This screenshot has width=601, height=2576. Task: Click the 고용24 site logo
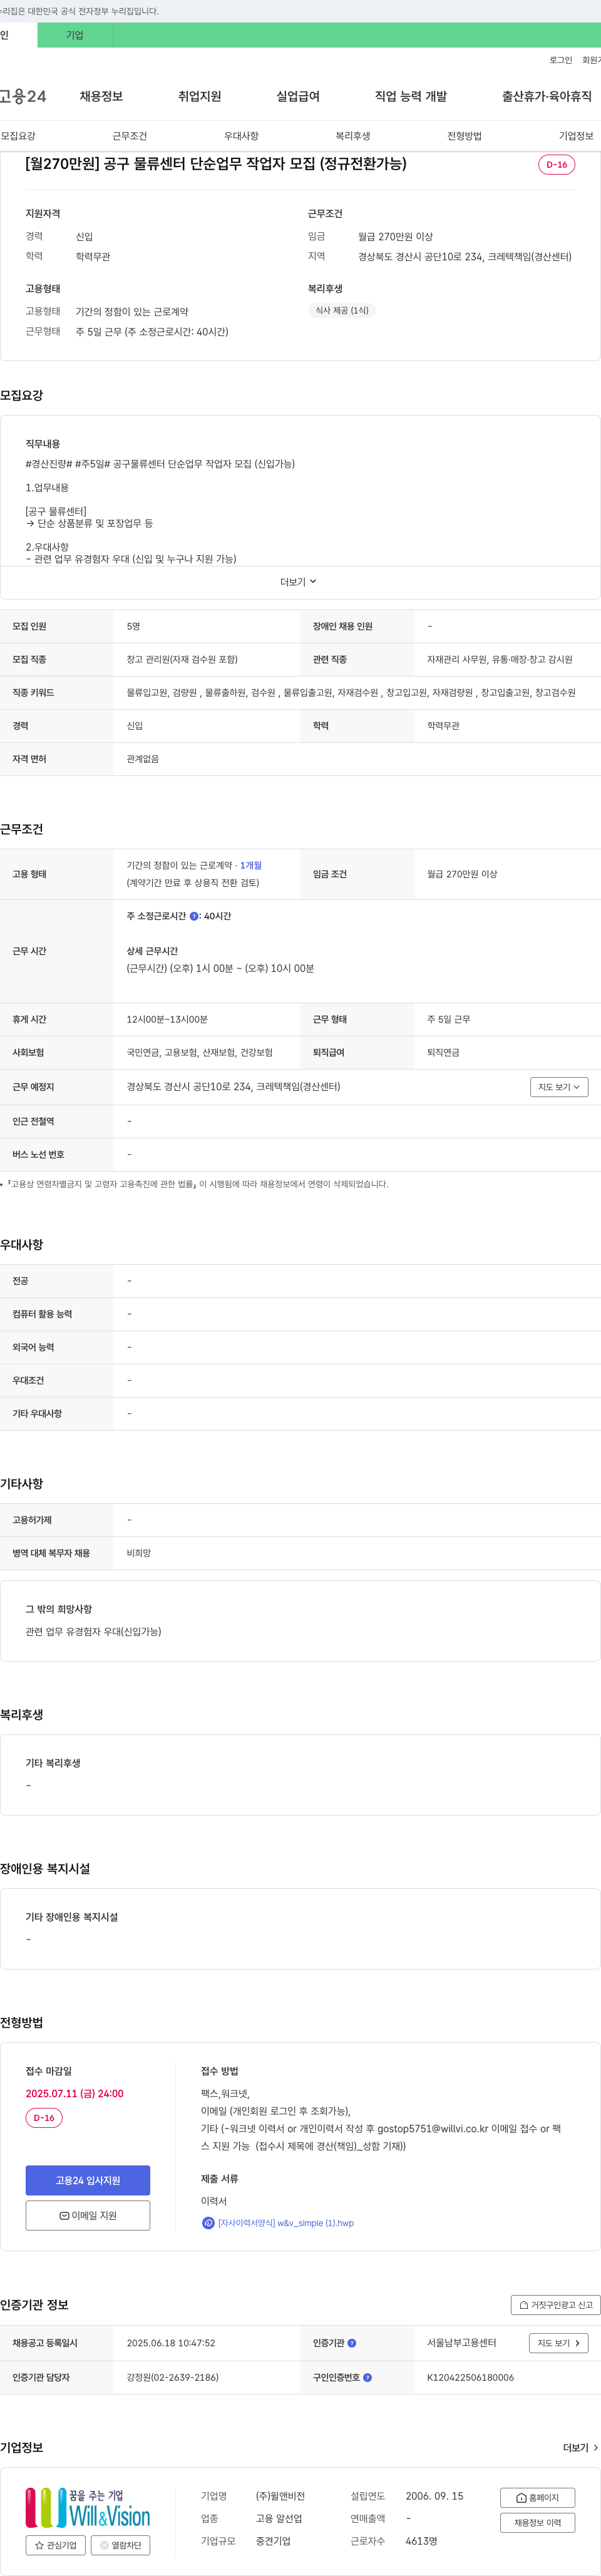point(23,96)
